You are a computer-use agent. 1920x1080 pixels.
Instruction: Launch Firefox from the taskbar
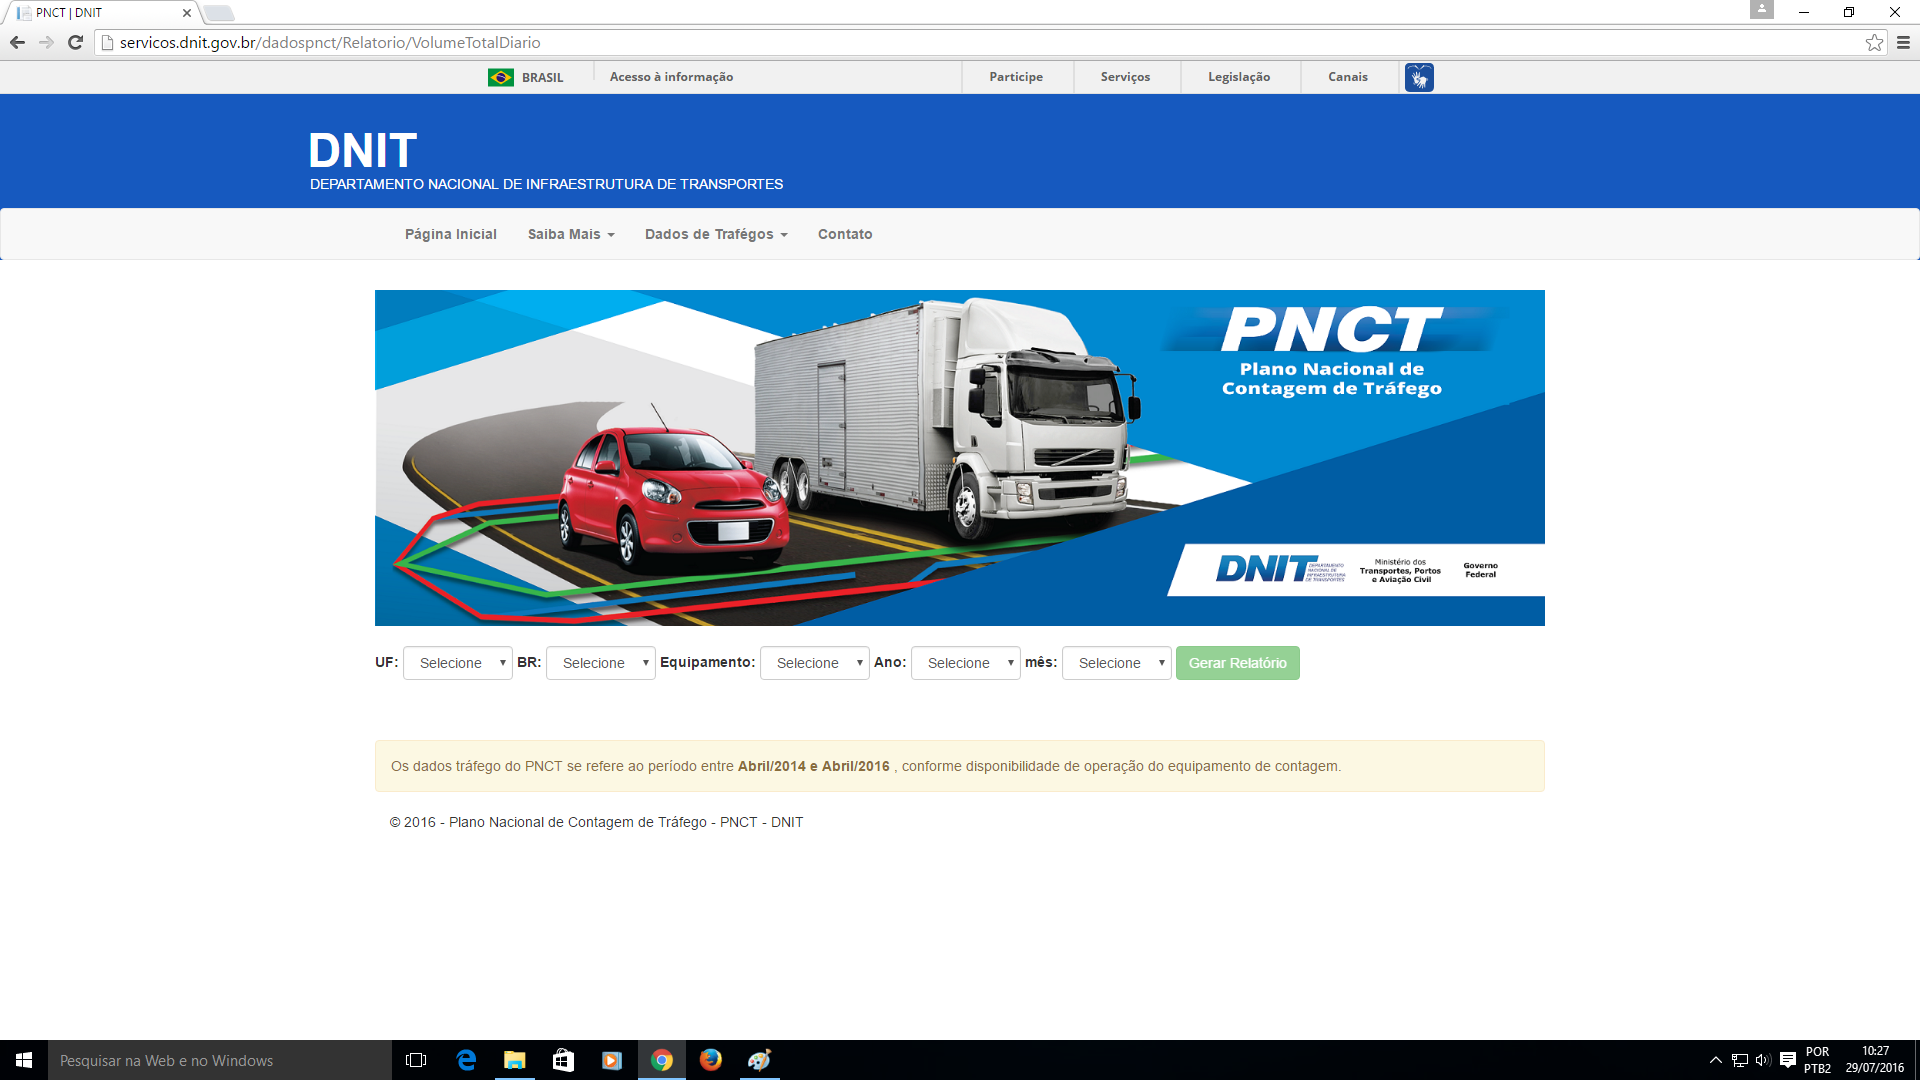[x=710, y=1060]
